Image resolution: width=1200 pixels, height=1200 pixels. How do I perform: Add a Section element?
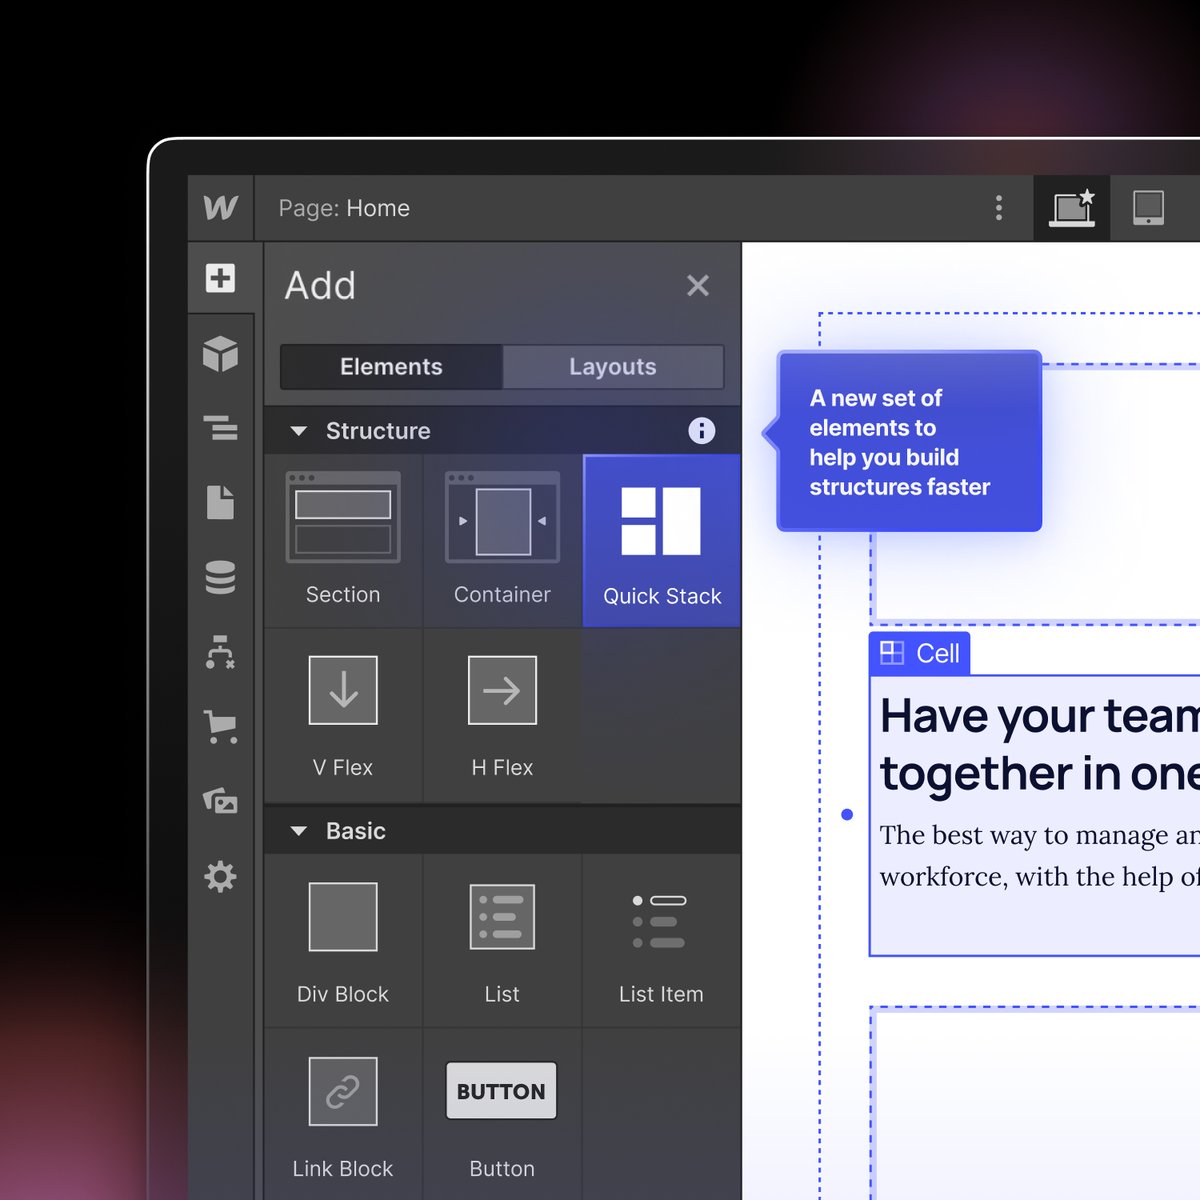(343, 541)
